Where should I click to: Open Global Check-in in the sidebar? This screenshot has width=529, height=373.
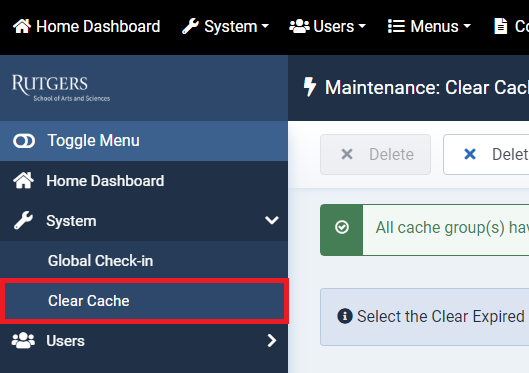[x=144, y=261]
